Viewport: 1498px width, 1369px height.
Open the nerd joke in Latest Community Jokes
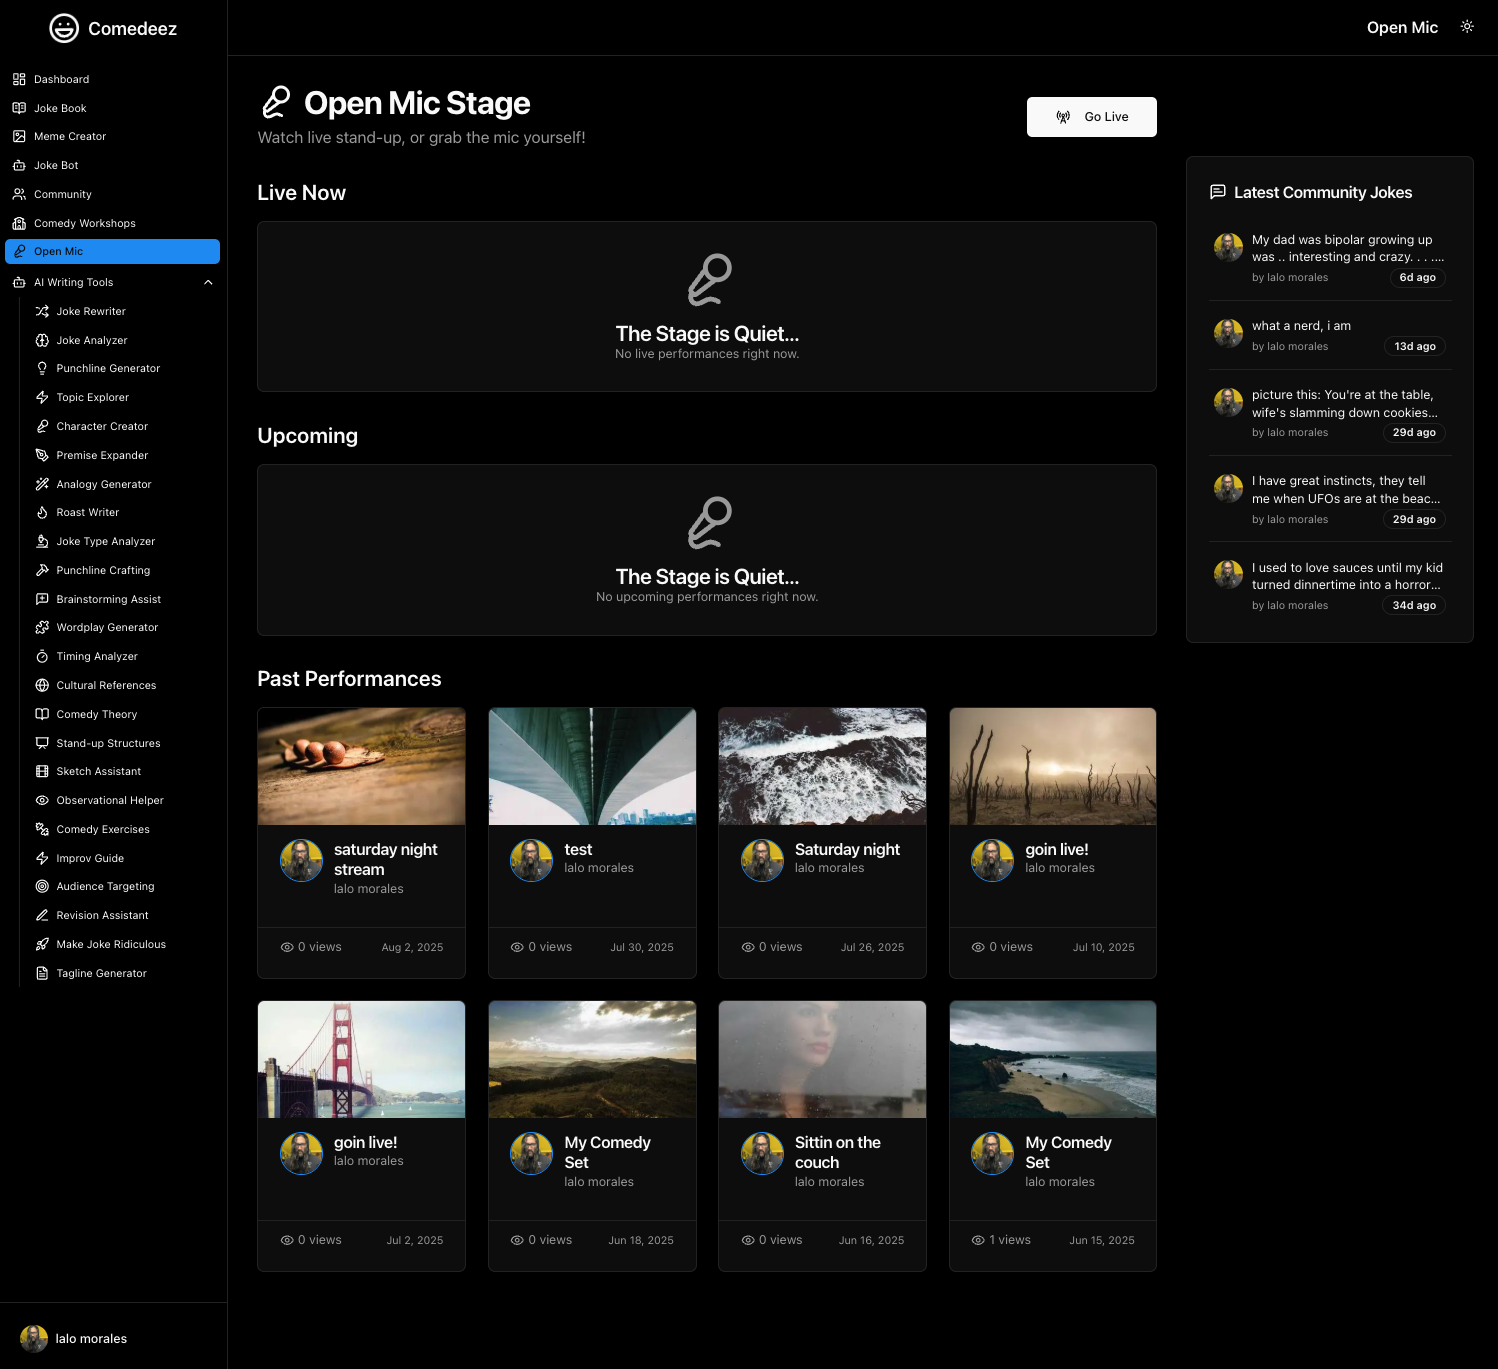click(1329, 334)
